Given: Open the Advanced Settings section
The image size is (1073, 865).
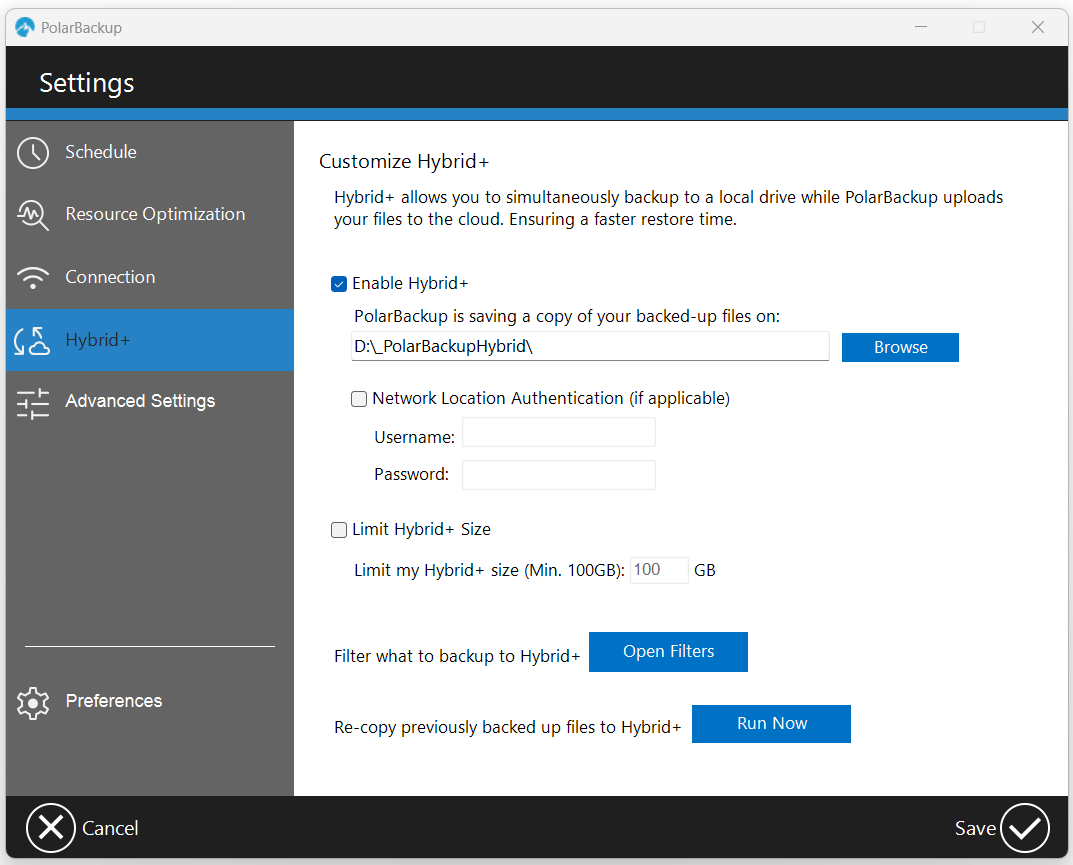Looking at the screenshot, I should [140, 402].
